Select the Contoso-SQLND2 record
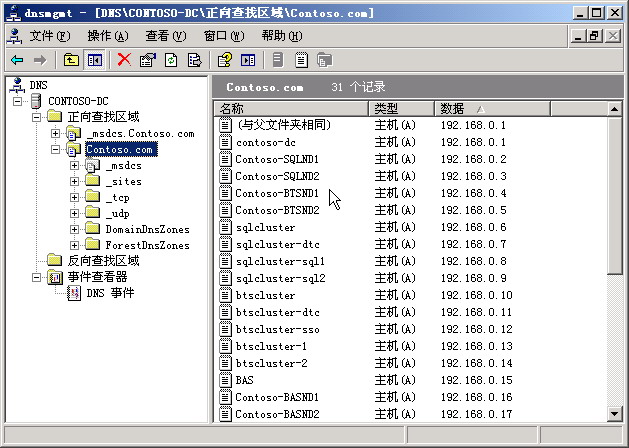The width and height of the screenshot is (629, 448). tap(277, 176)
